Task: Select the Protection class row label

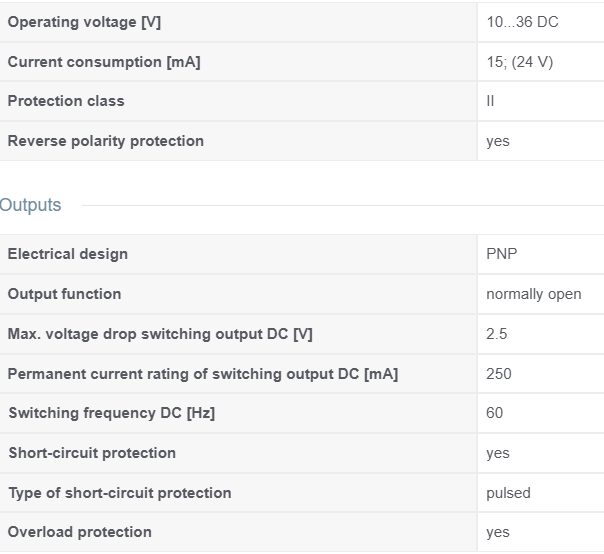Action: [x=66, y=101]
